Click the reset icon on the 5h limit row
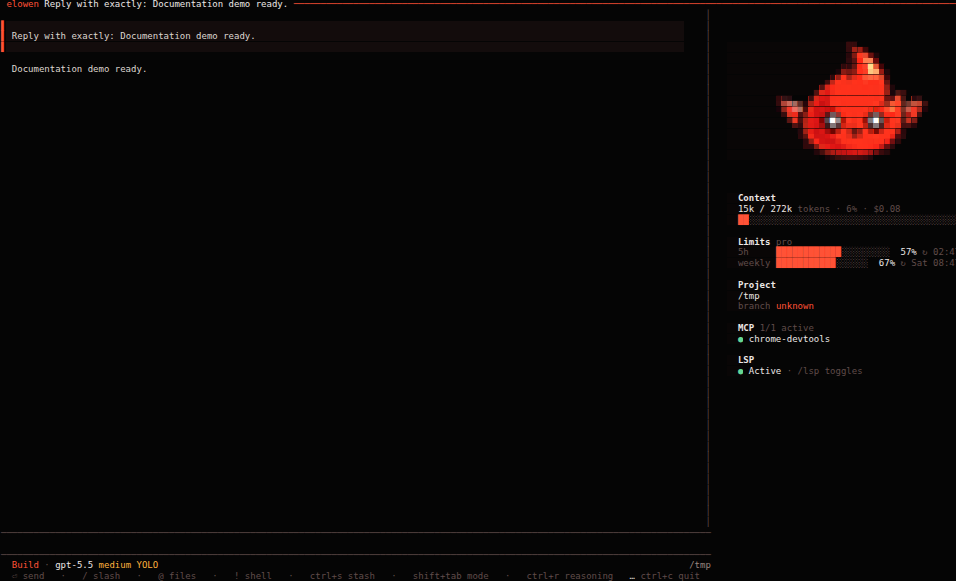 click(x=925, y=252)
